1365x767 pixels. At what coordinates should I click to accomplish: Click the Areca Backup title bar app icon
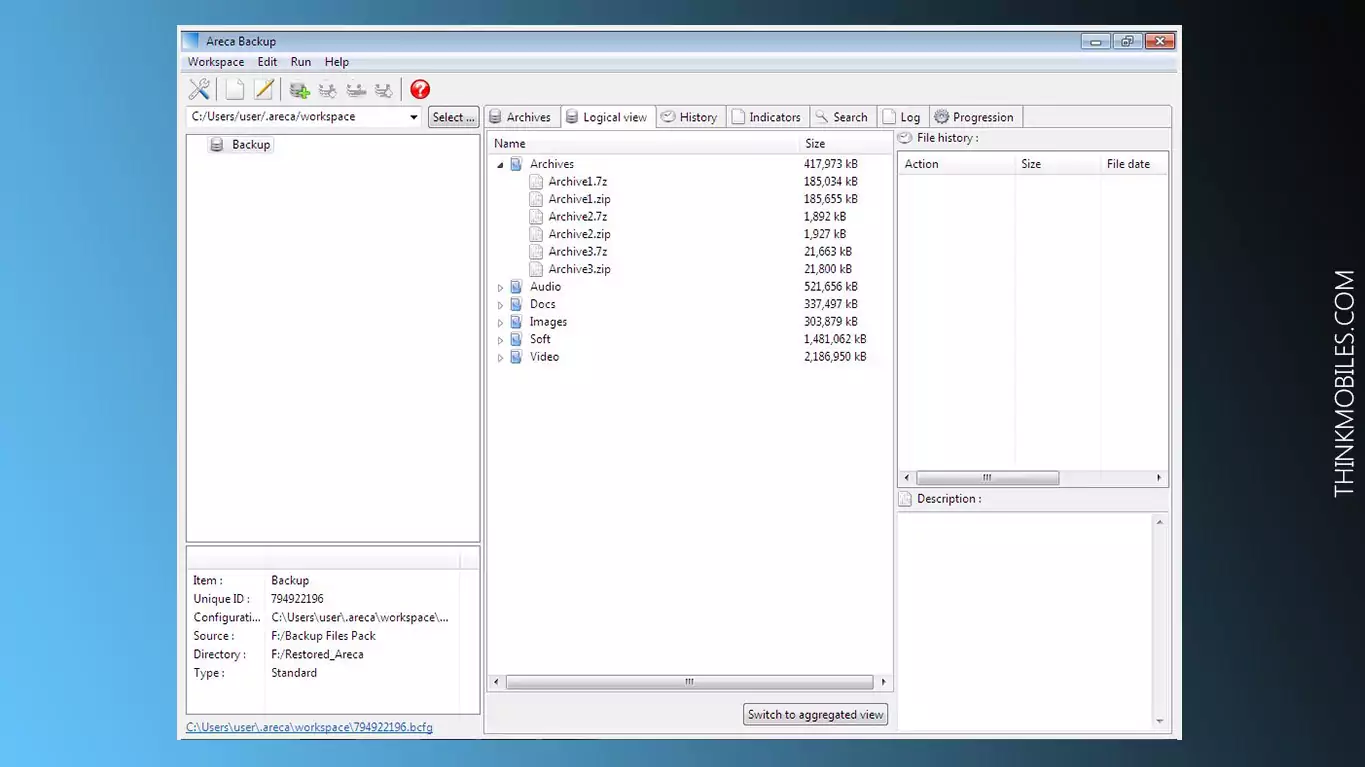point(190,41)
